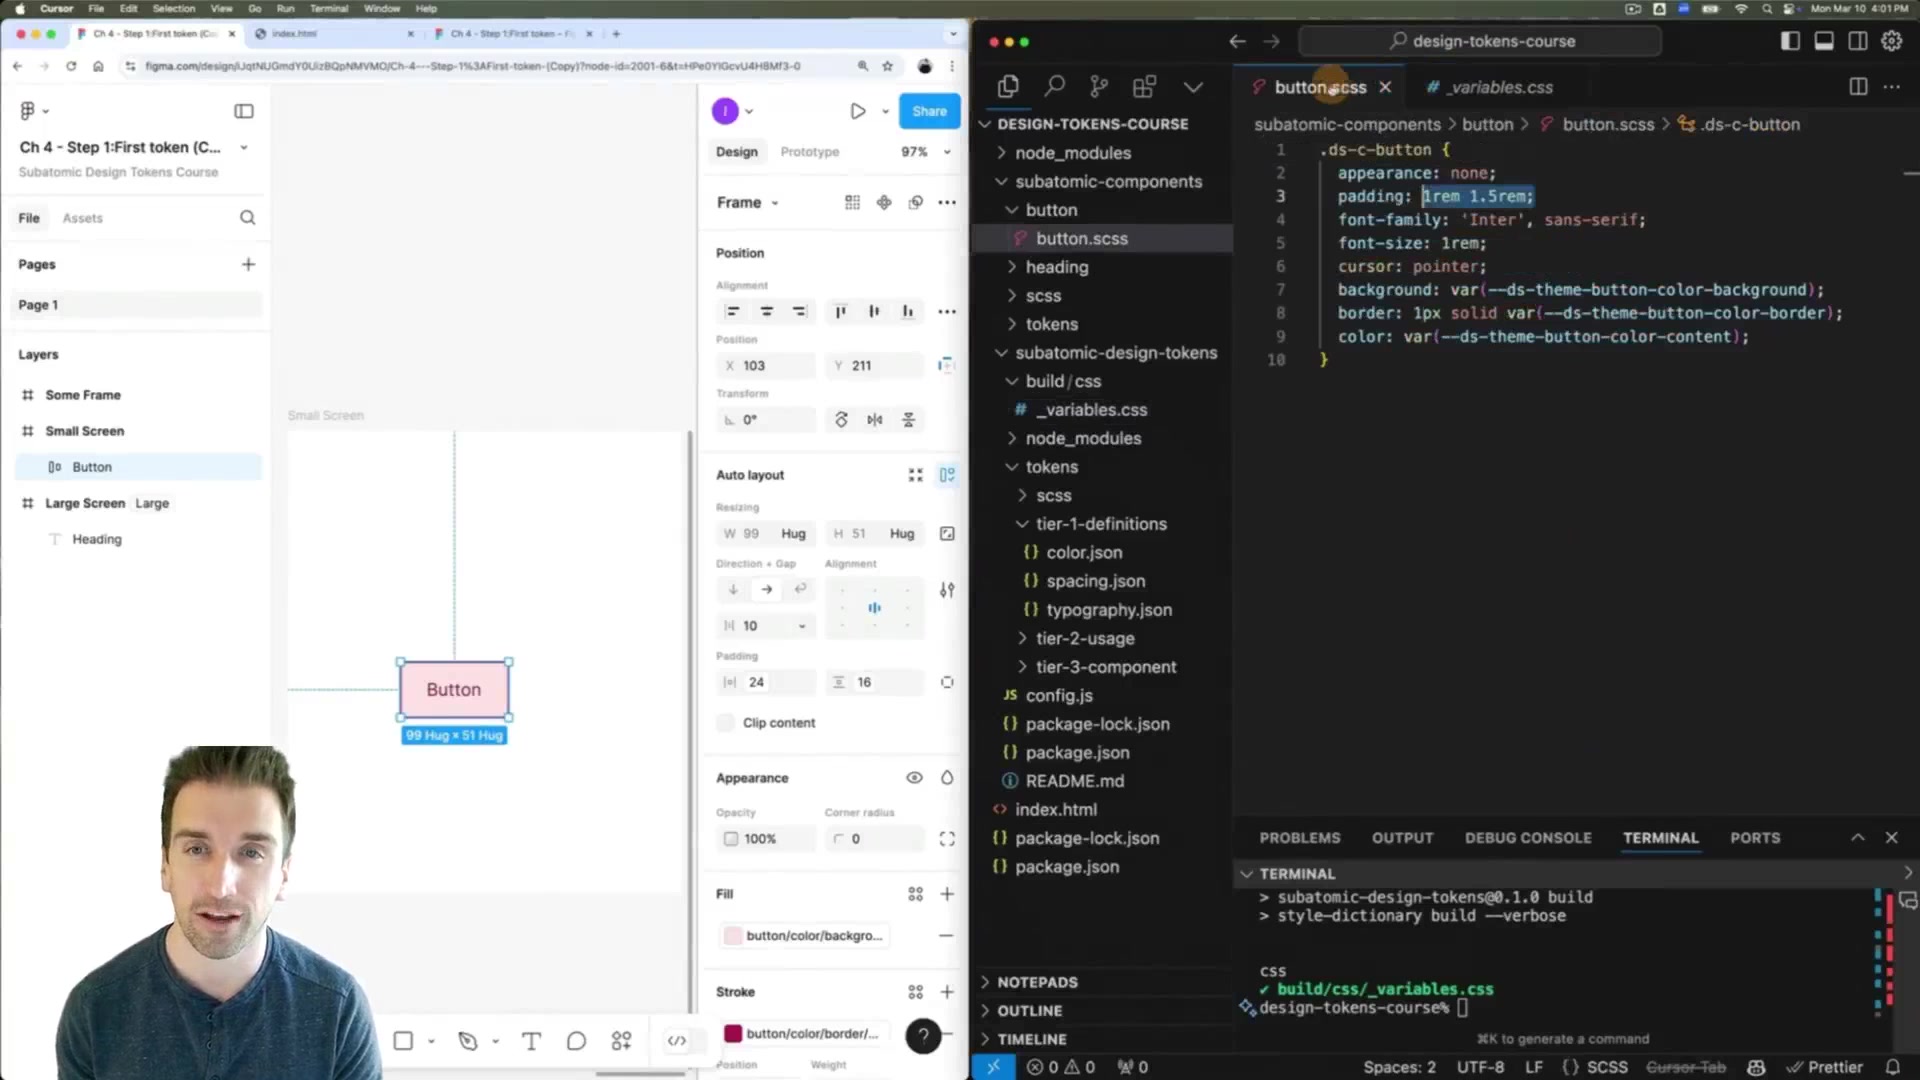The width and height of the screenshot is (1920, 1080).
Task: Expand the node_modules folder at root
Action: pos(1073,153)
